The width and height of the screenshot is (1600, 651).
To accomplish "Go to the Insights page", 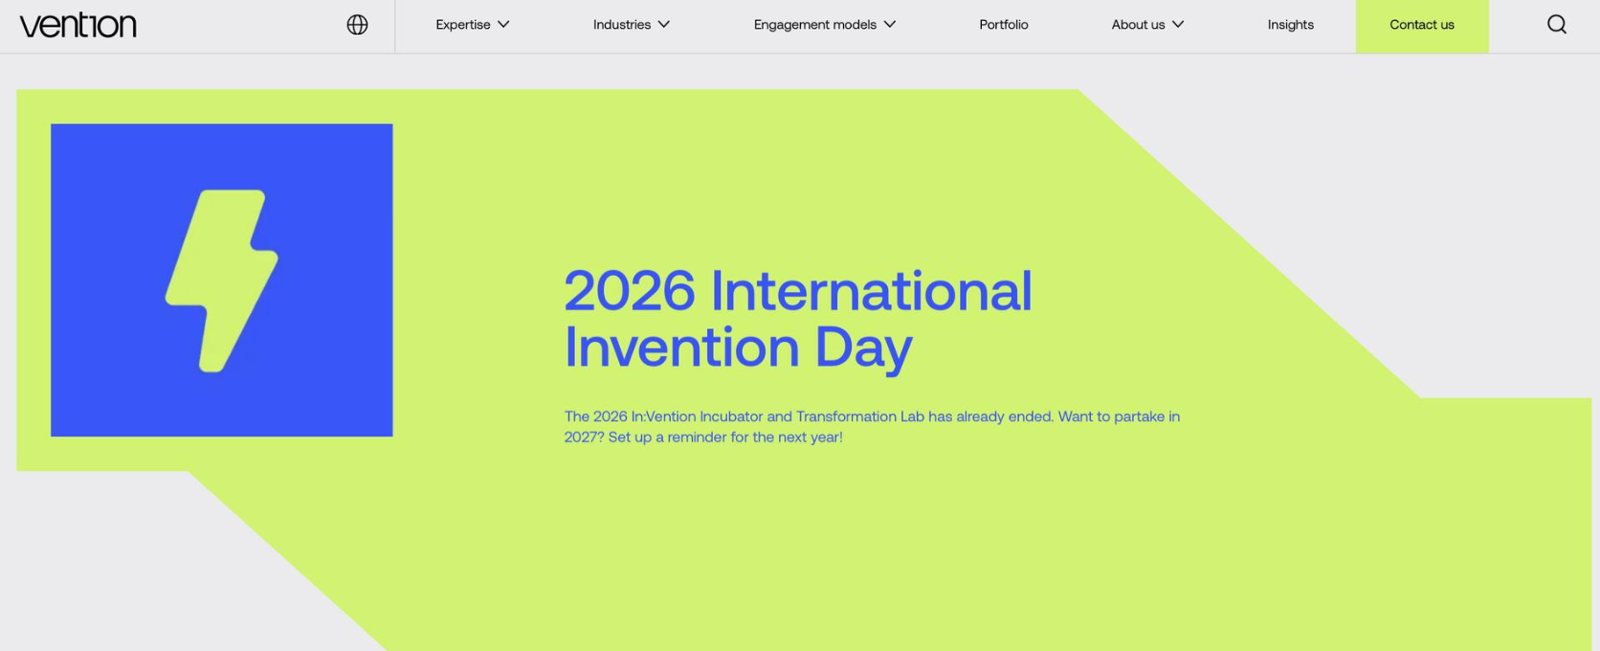I will pos(1291,25).
